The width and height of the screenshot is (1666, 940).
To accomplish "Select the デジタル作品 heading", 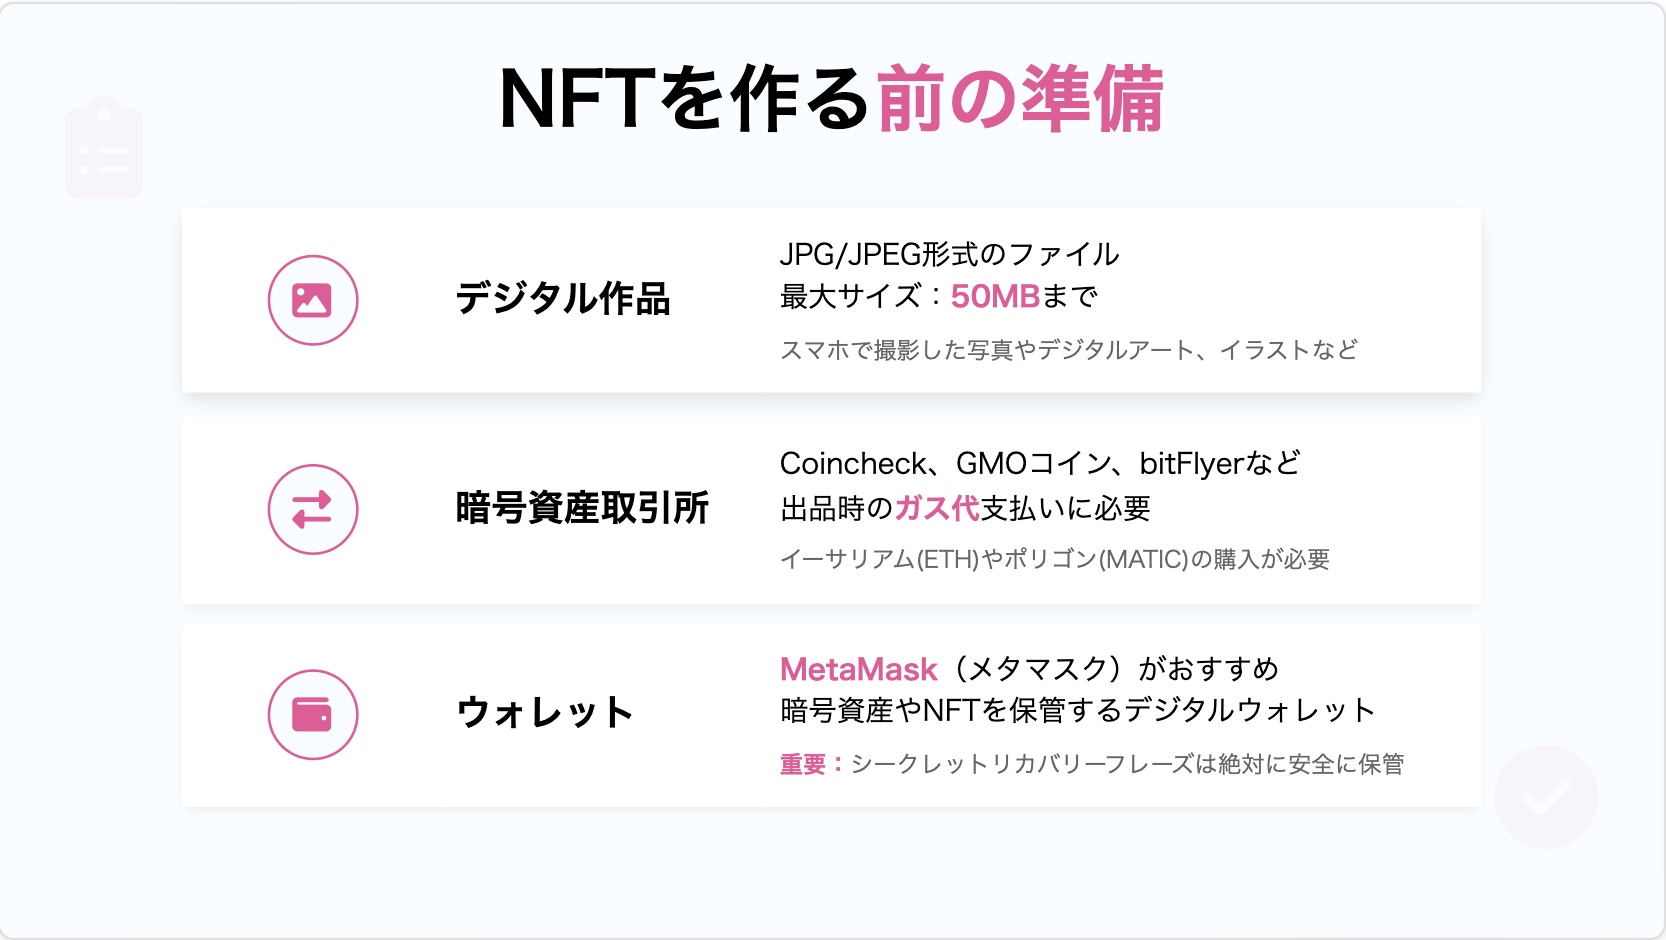I will tap(563, 299).
